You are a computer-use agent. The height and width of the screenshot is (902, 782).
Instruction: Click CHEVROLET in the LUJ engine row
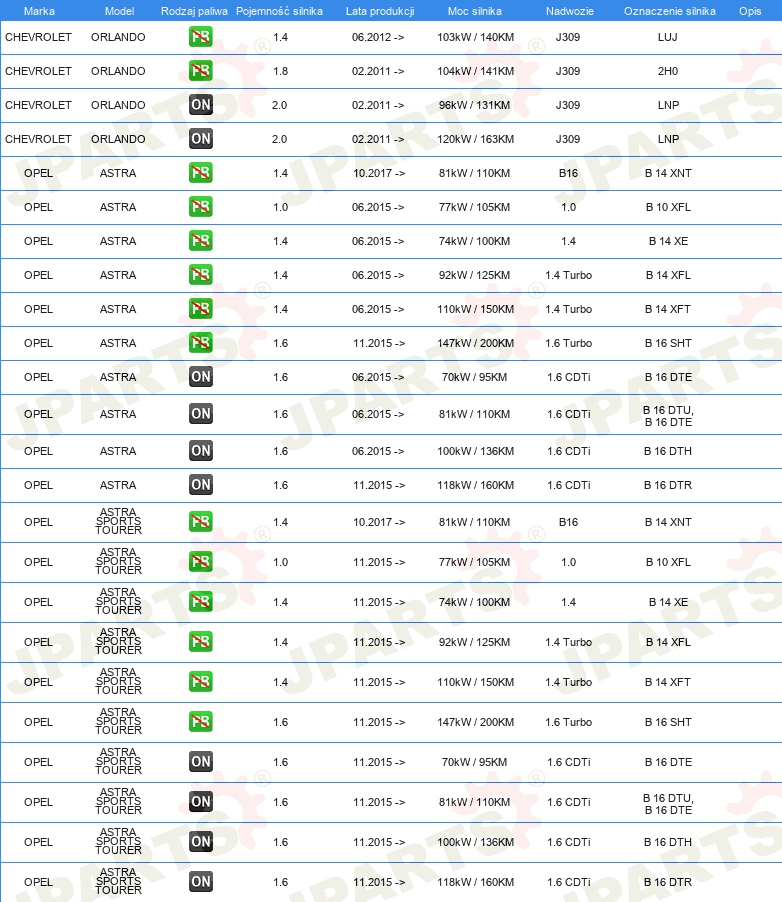coord(38,37)
